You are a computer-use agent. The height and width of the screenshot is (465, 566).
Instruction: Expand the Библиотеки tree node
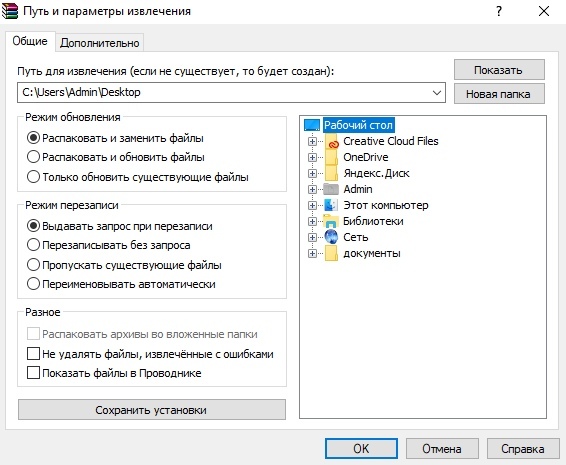coord(312,221)
